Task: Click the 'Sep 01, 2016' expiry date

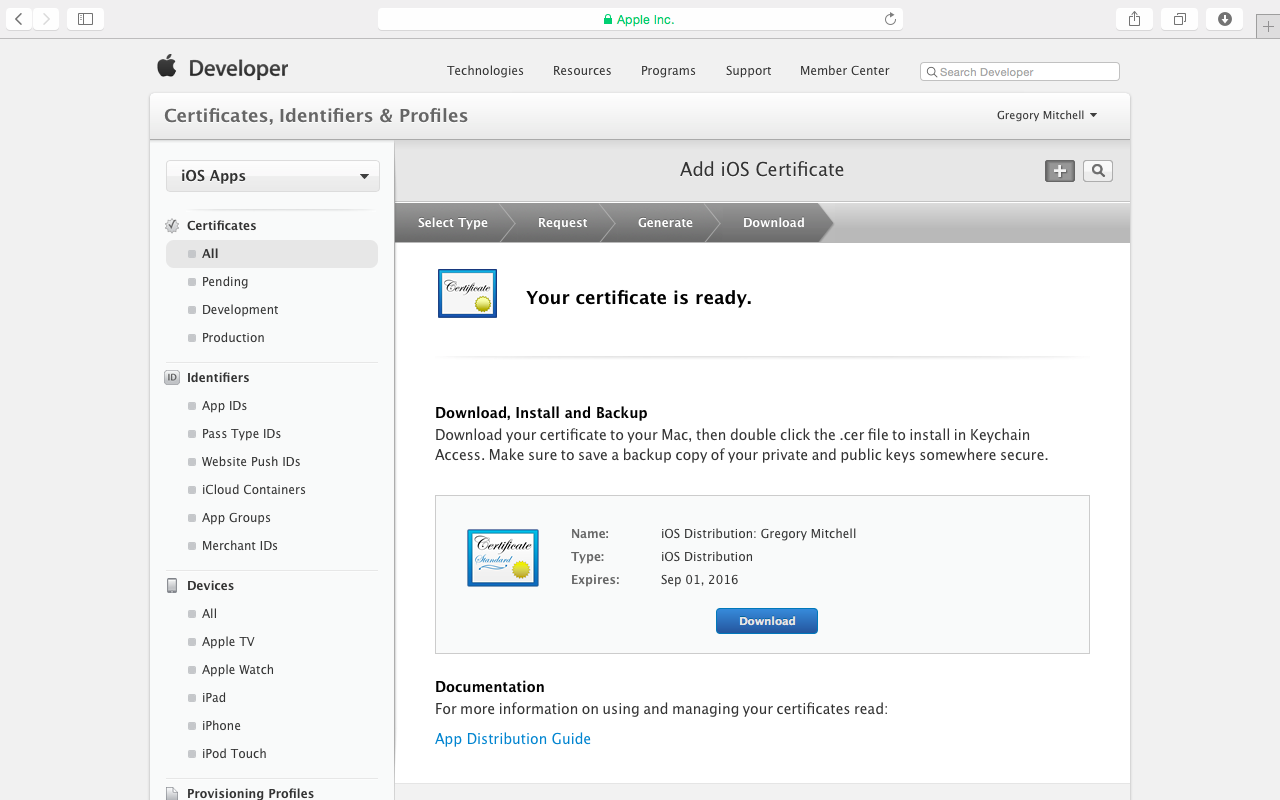Action: pos(700,580)
